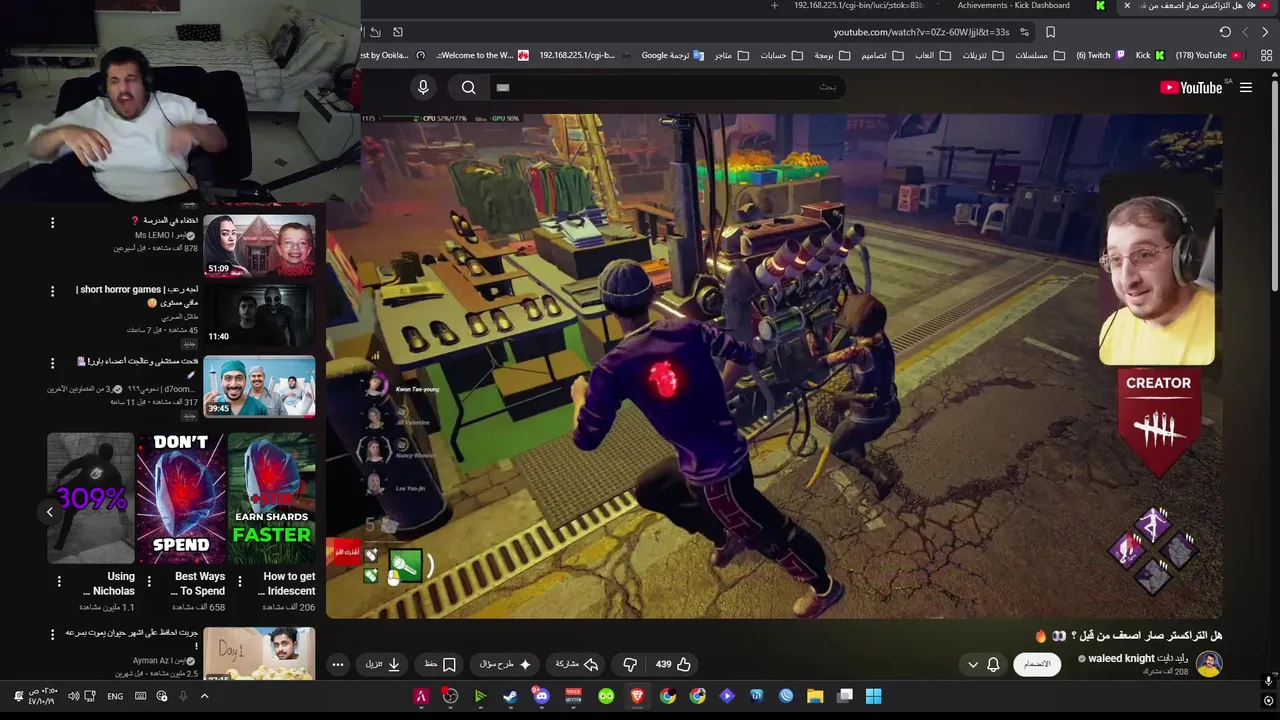This screenshot has height=720, width=1280.
Task: Open the YouTube hamburger guide menu
Action: coord(1246,88)
